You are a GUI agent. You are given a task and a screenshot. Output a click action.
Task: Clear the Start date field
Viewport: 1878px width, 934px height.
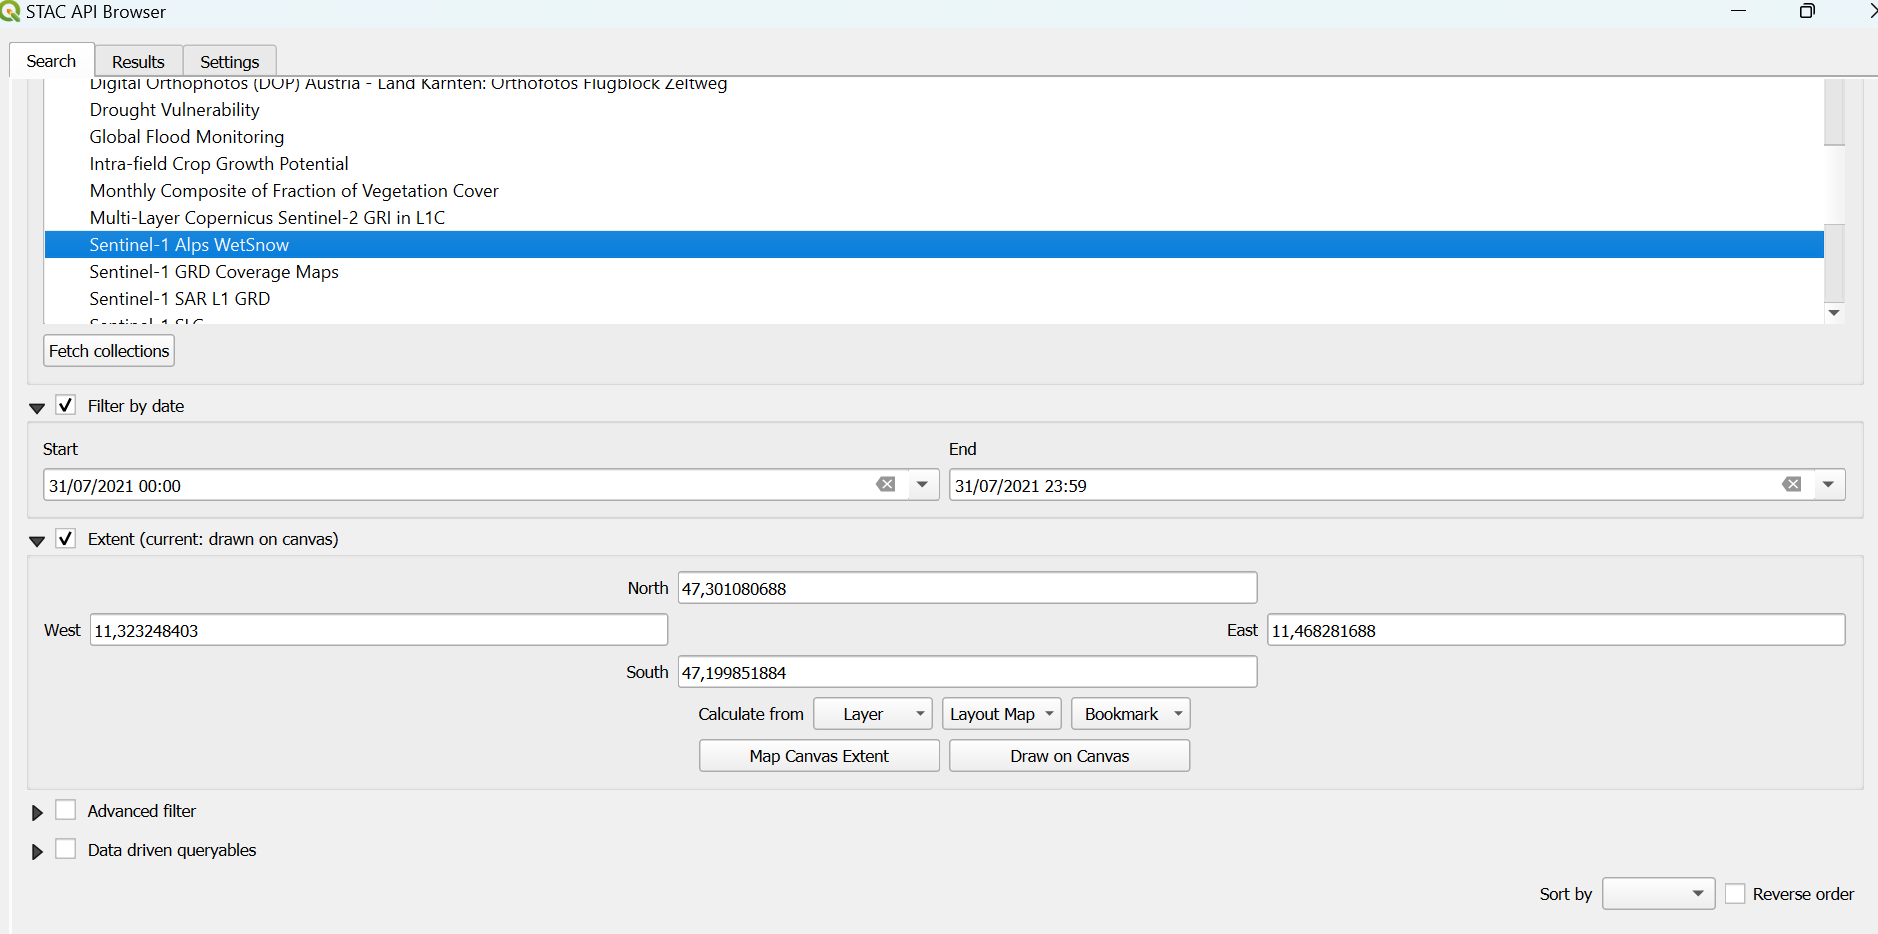click(886, 485)
